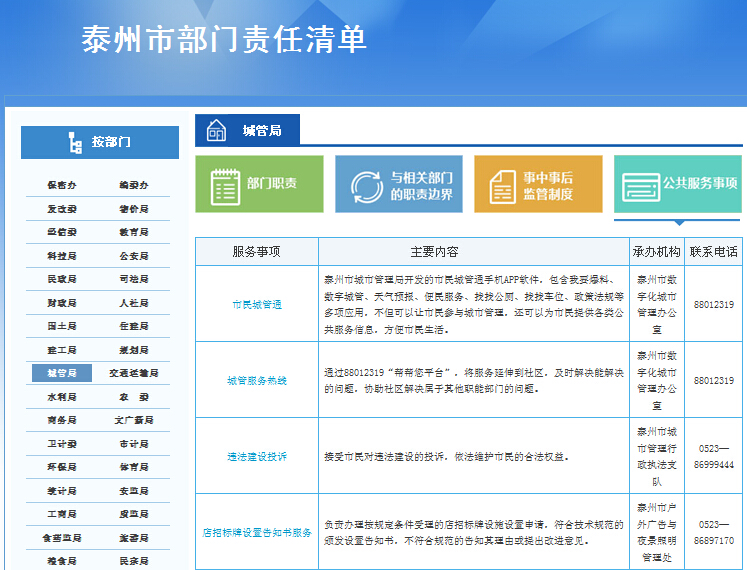Click the circular arrows icon on 职责边界
This screenshot has height=570, width=747.
366,186
